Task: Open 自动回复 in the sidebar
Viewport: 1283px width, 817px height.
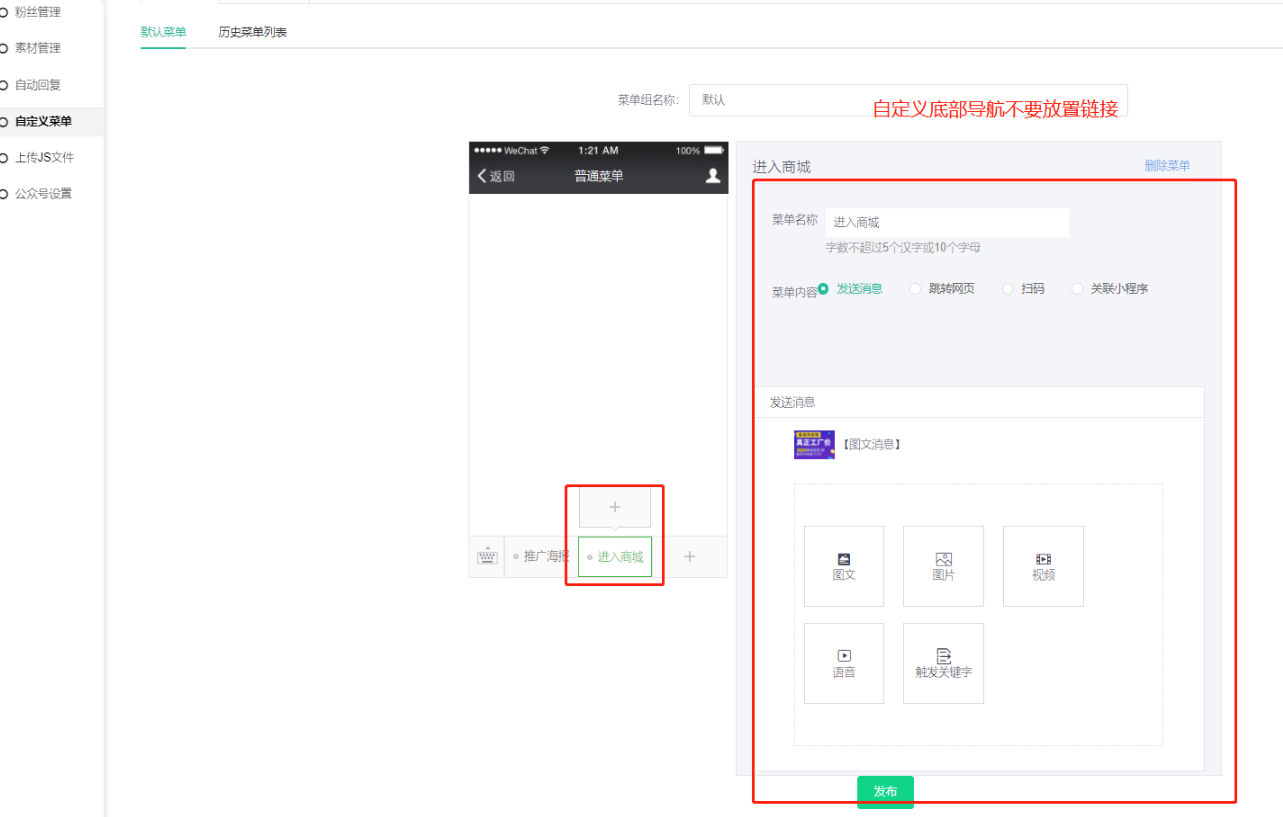Action: tap(38, 85)
